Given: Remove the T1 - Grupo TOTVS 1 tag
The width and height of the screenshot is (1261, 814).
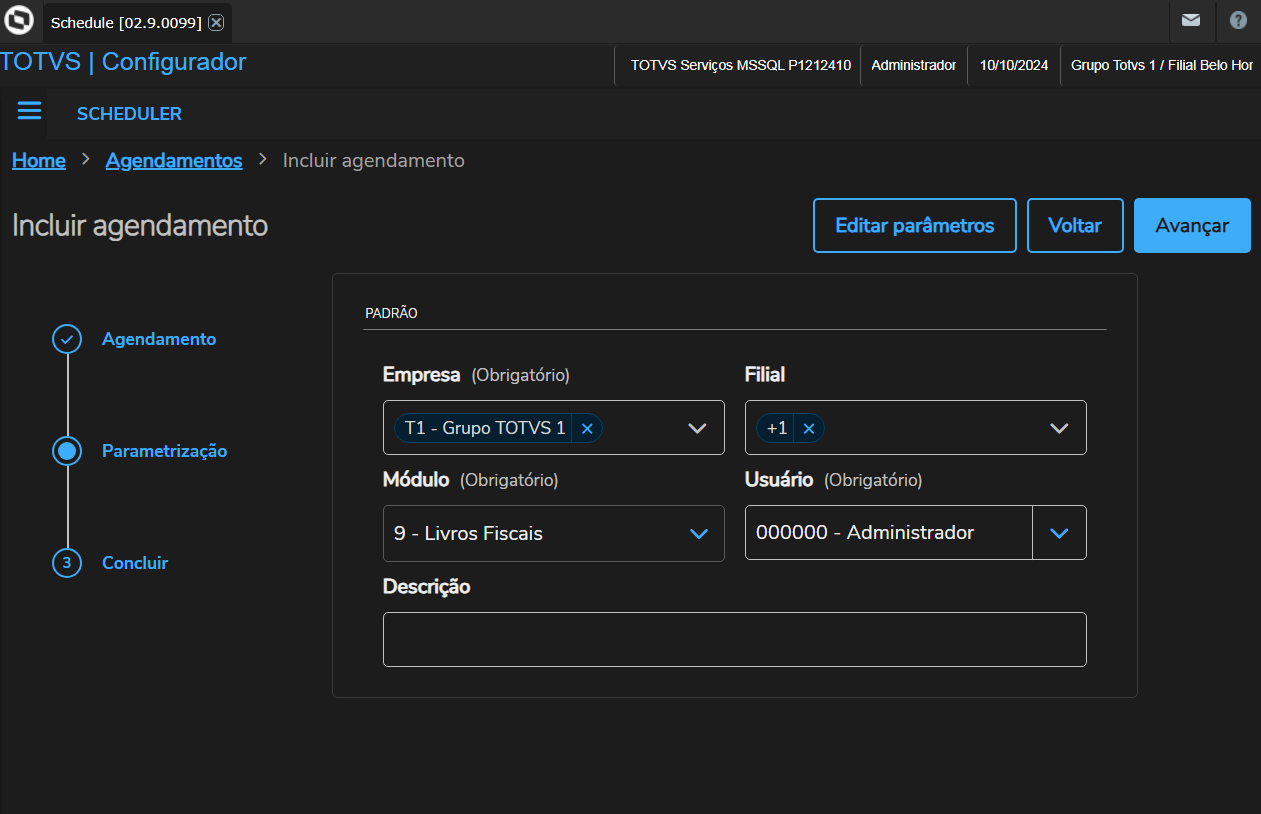Looking at the screenshot, I should click(587, 428).
